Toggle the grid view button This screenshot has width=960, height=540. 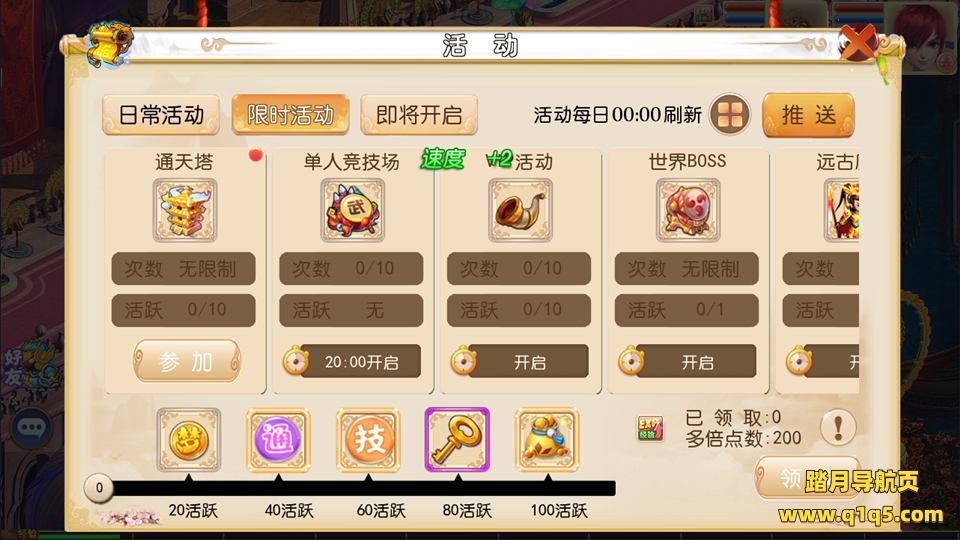click(730, 114)
